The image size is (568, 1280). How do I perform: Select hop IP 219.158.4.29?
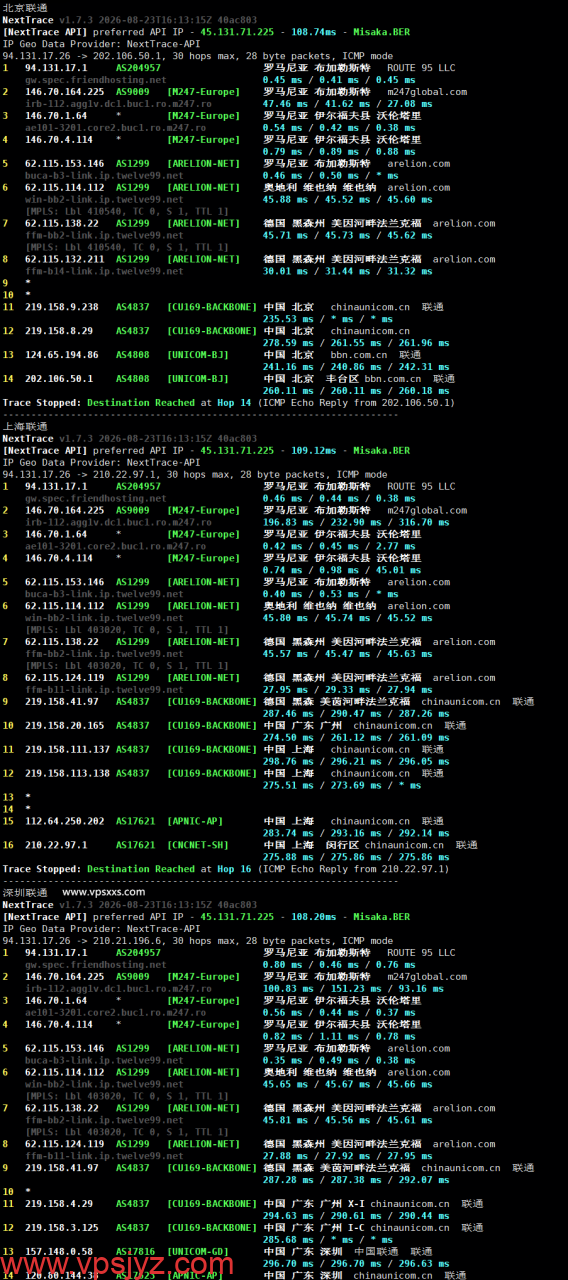click(x=58, y=1203)
